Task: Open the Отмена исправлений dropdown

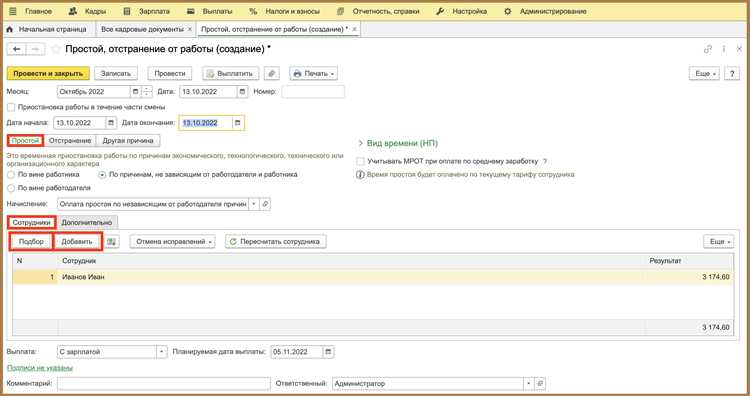Action: pyautogui.click(x=172, y=242)
